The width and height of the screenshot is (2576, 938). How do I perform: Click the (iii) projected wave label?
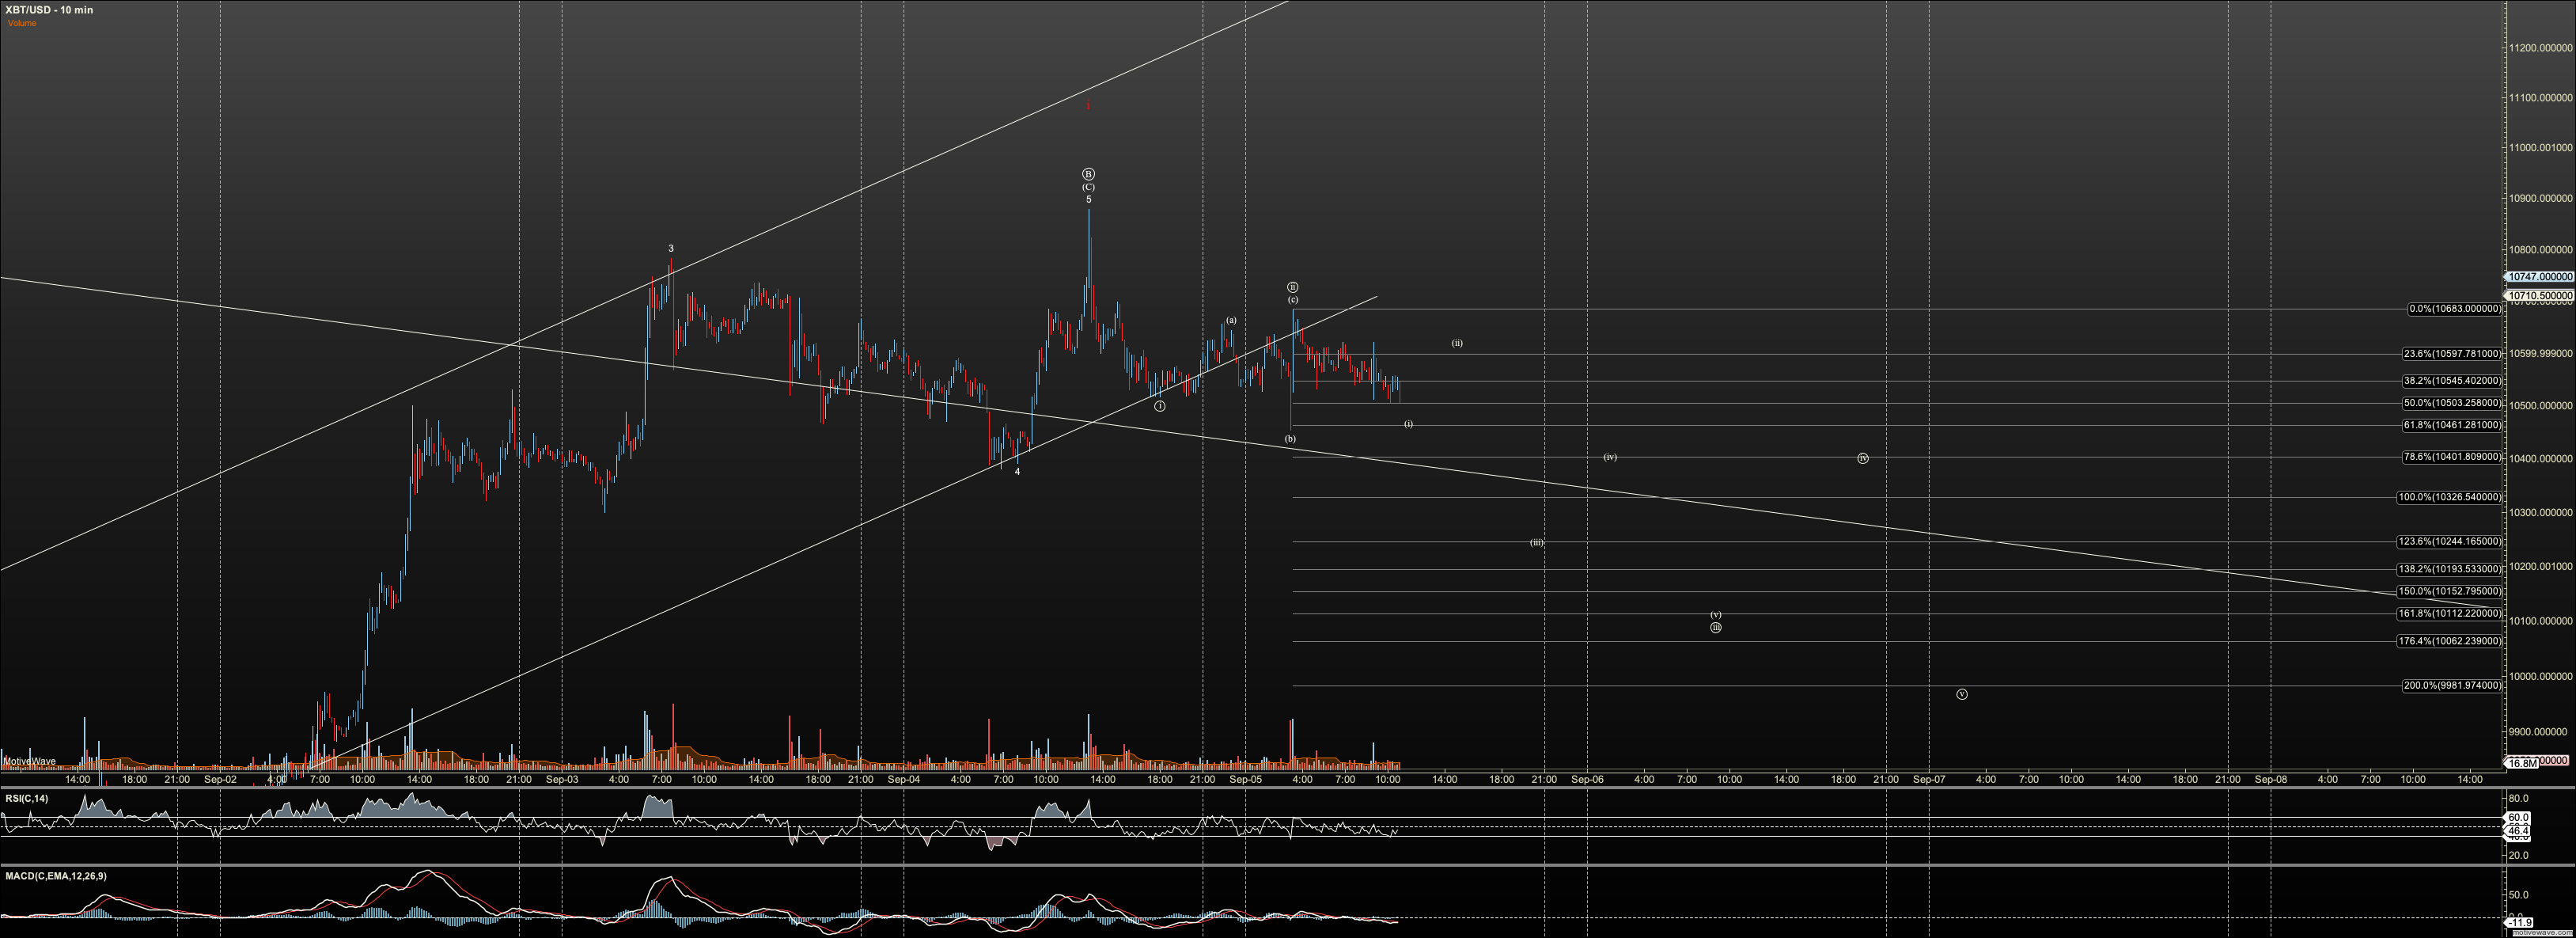1536,543
